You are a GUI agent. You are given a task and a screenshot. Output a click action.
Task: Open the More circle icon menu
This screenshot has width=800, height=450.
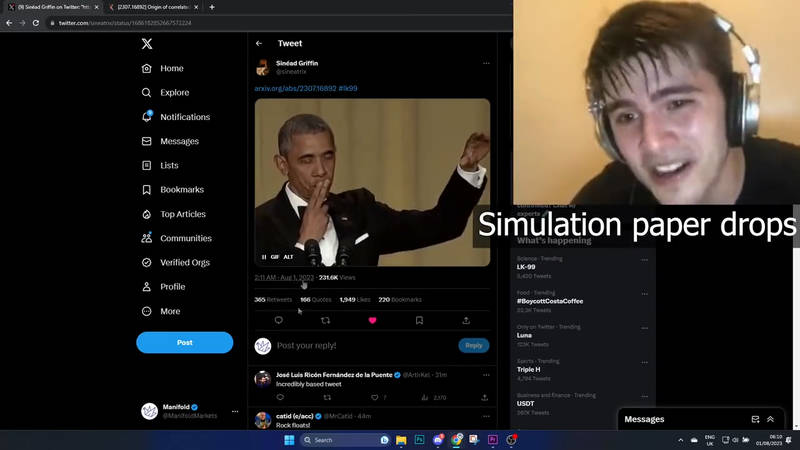point(146,311)
